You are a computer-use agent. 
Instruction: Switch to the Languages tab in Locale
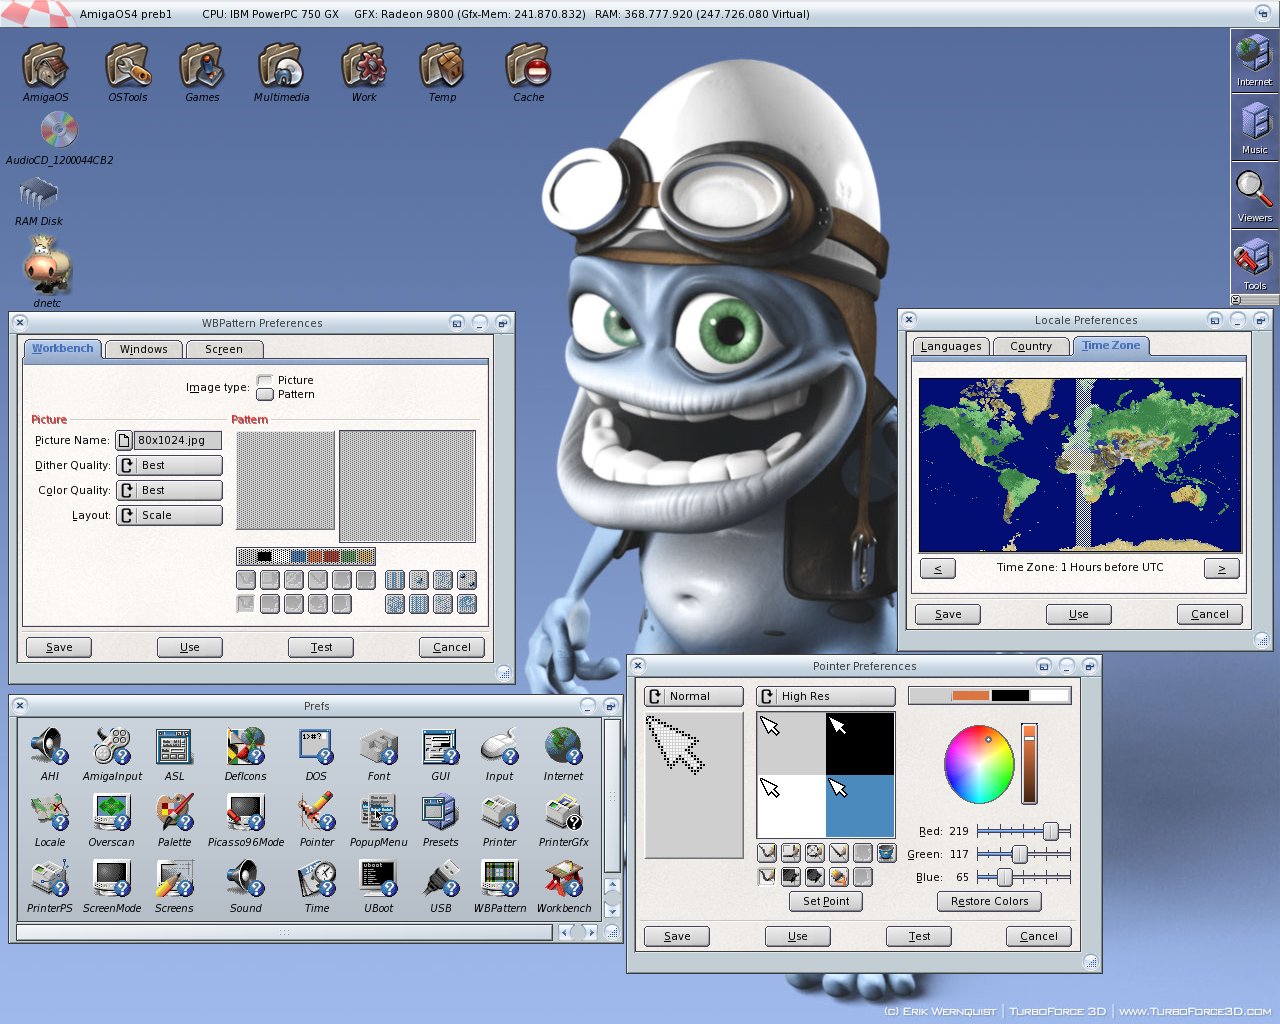coord(951,346)
